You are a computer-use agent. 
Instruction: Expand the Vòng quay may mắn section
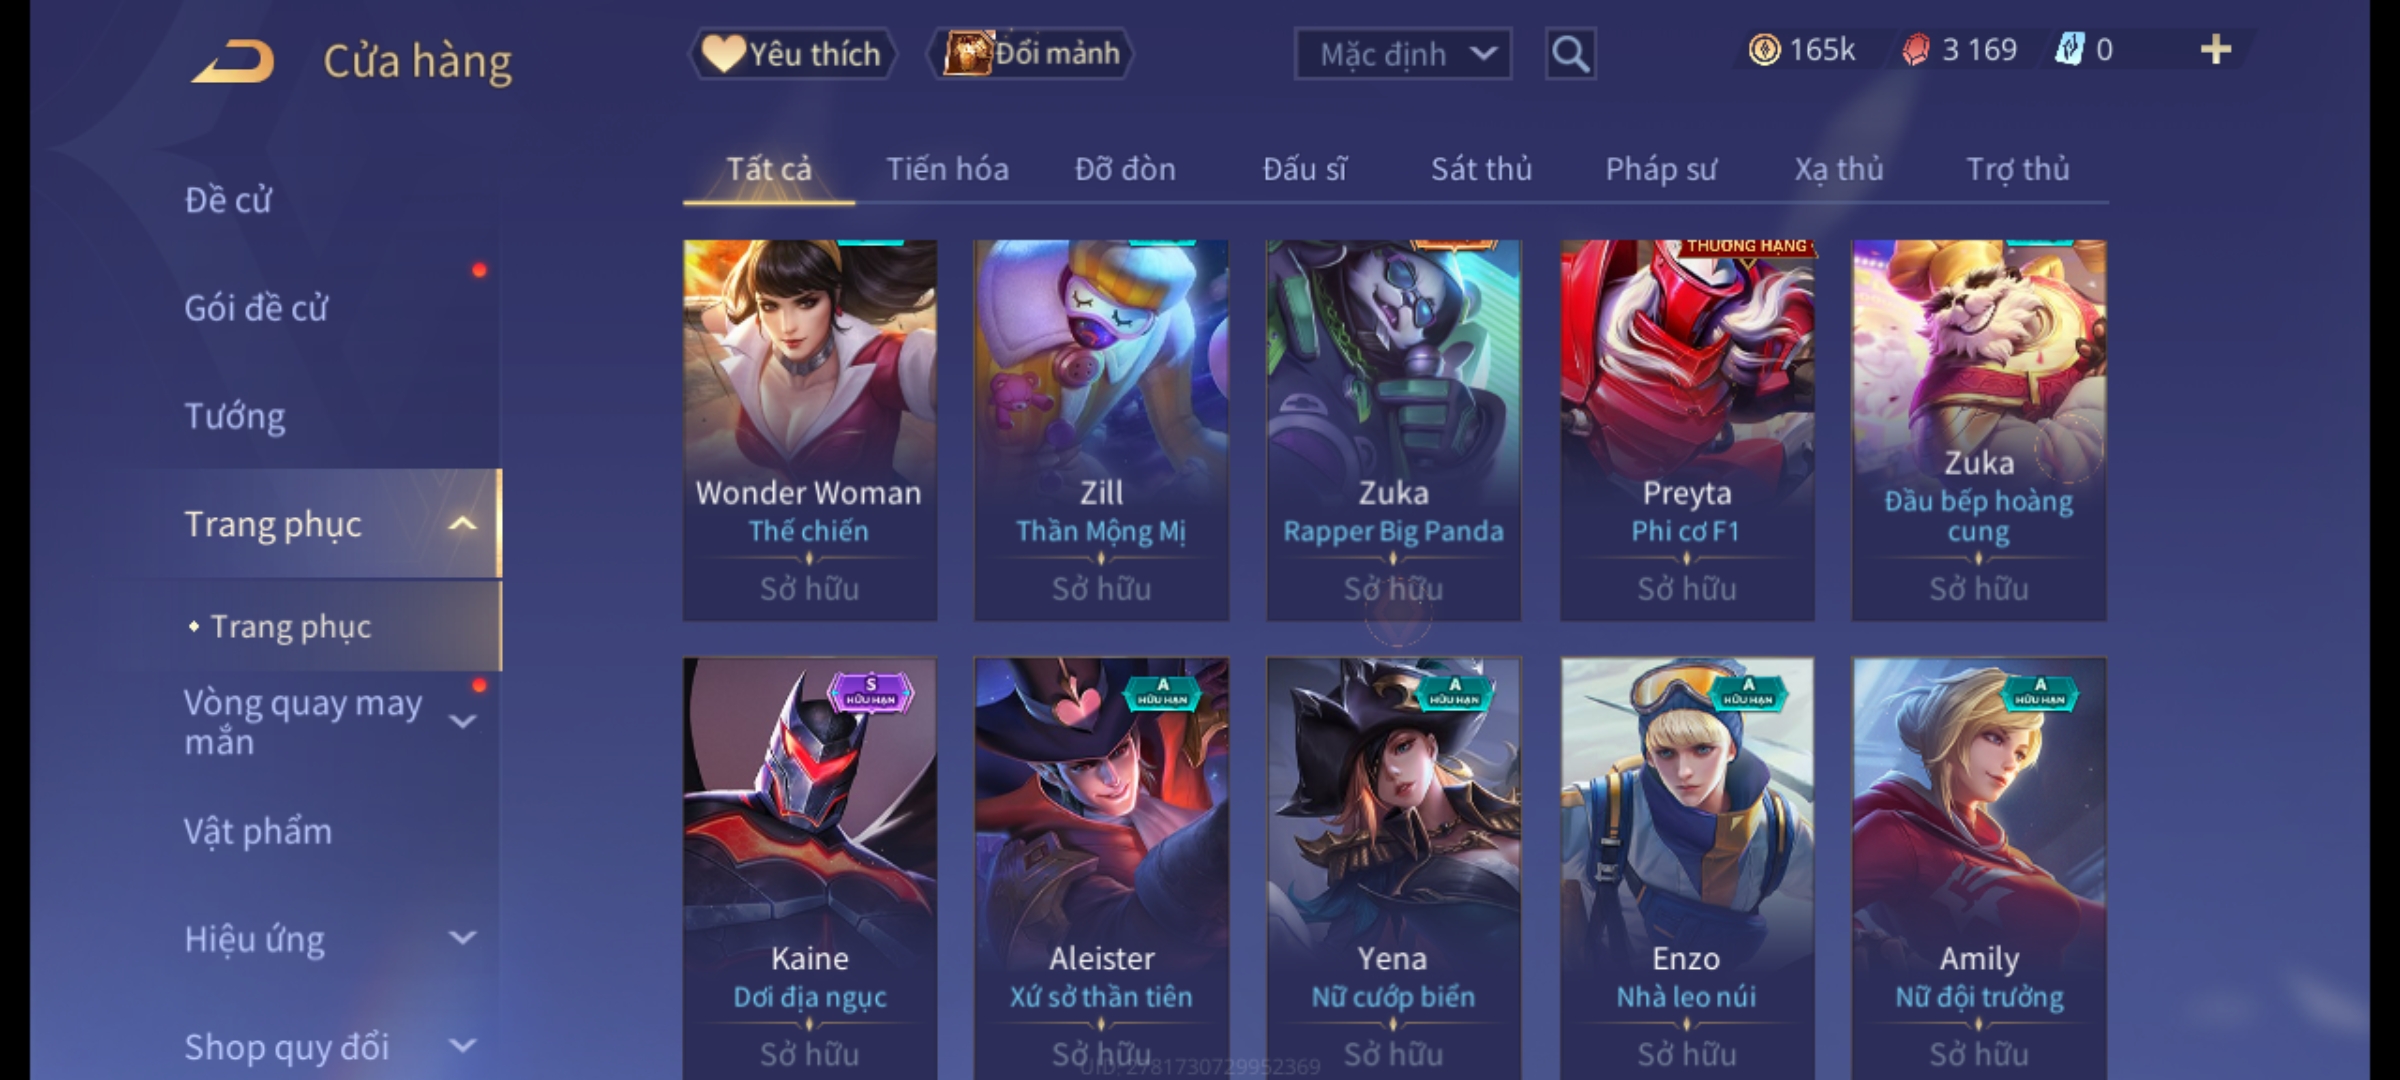pyautogui.click(x=462, y=721)
